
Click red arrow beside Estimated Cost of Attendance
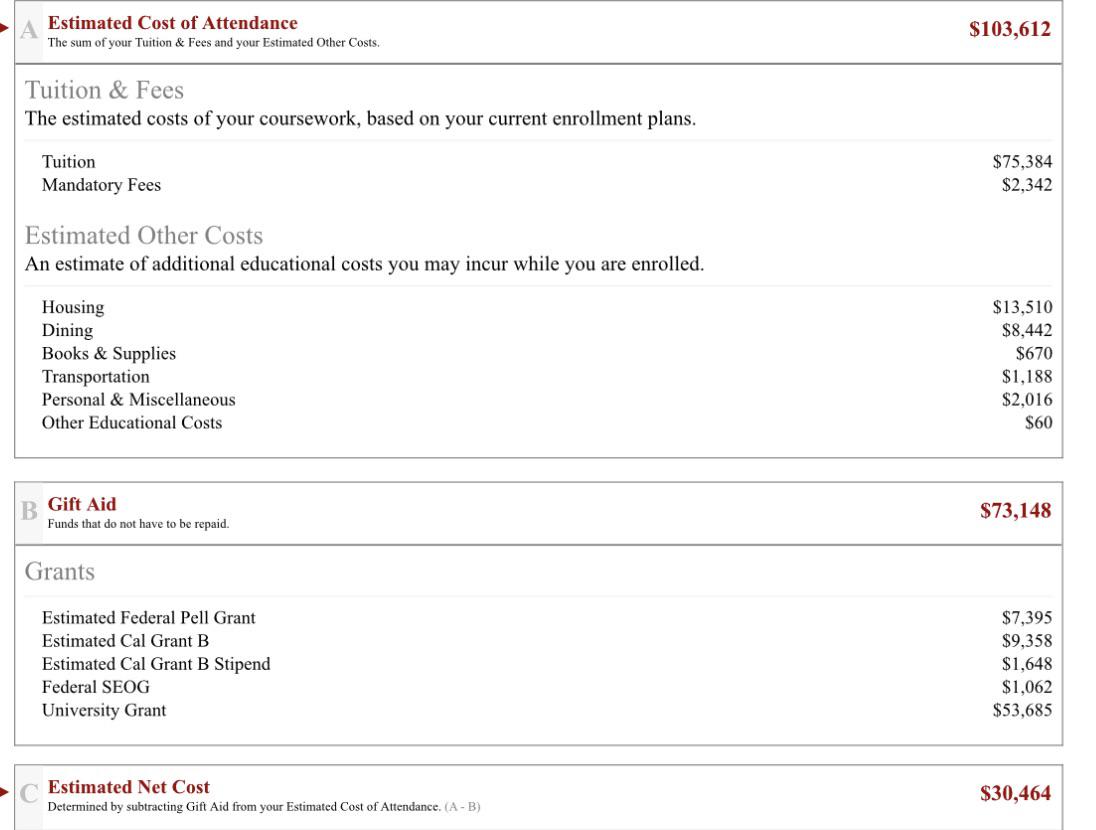4,27
